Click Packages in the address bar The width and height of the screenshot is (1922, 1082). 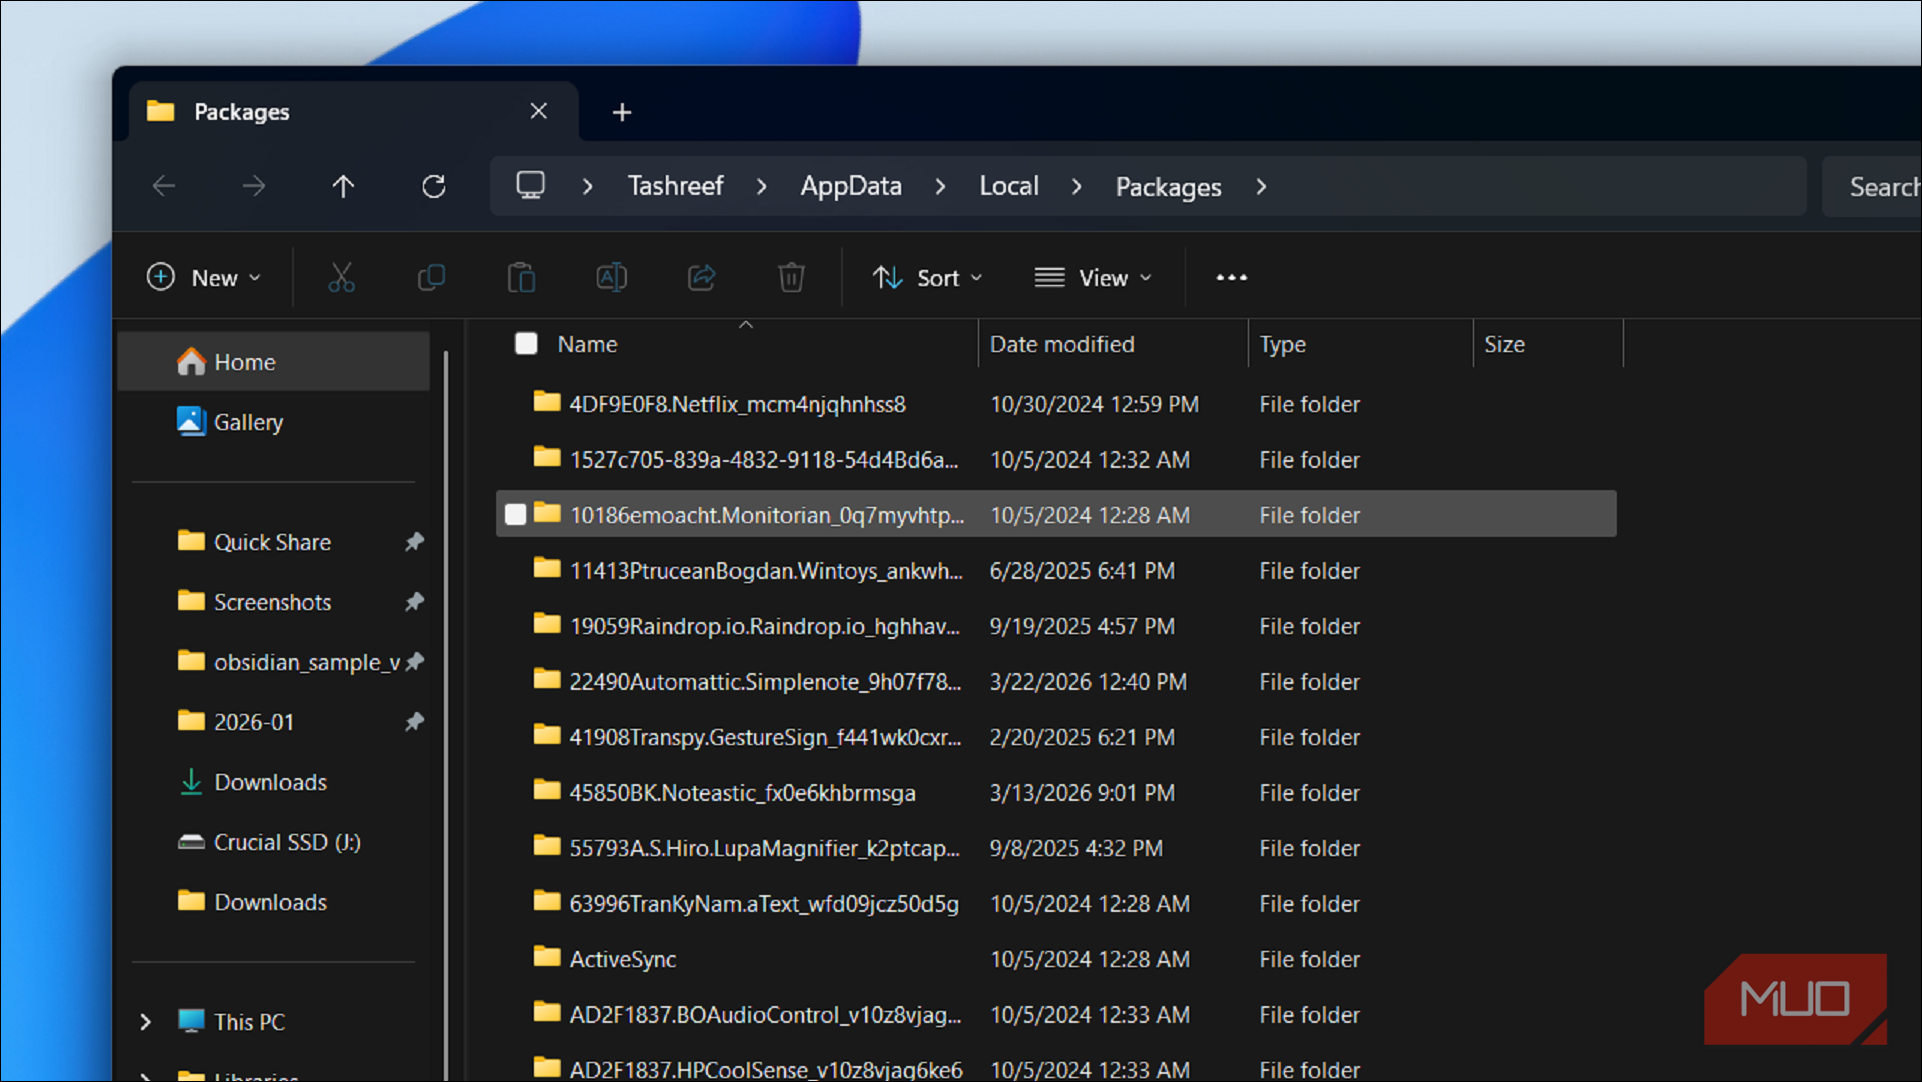pos(1168,187)
